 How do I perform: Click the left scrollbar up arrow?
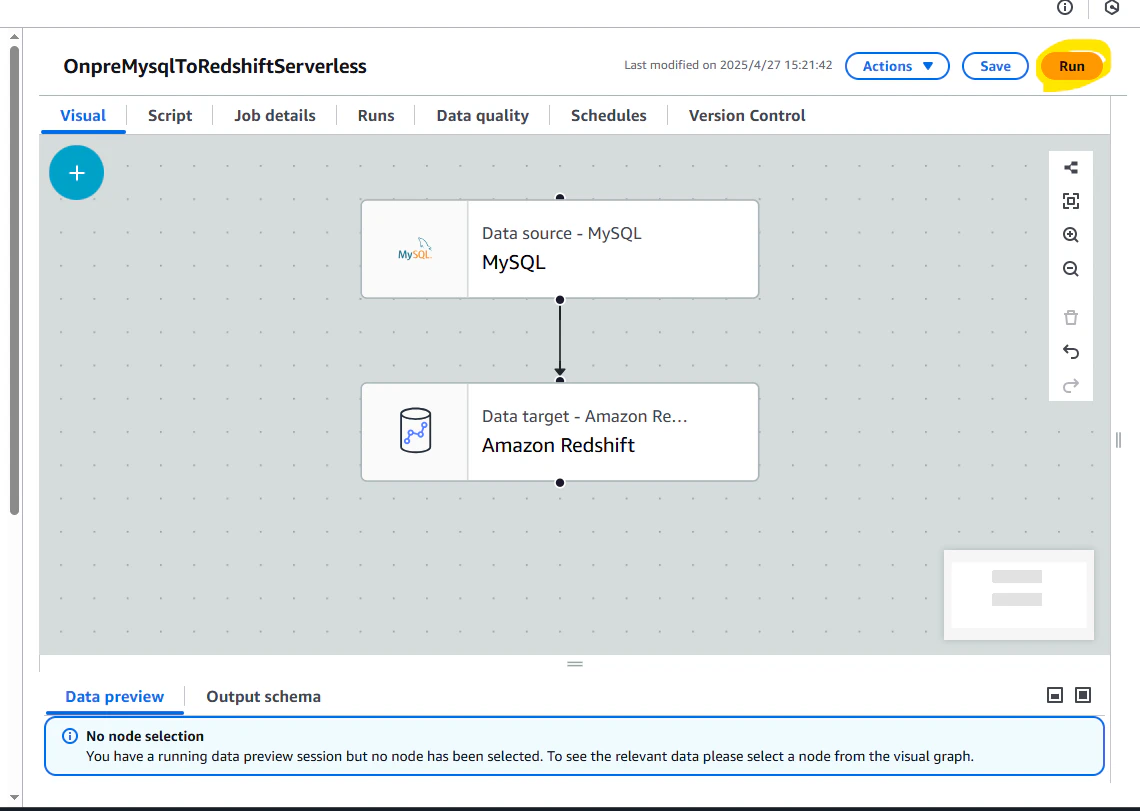point(14,36)
